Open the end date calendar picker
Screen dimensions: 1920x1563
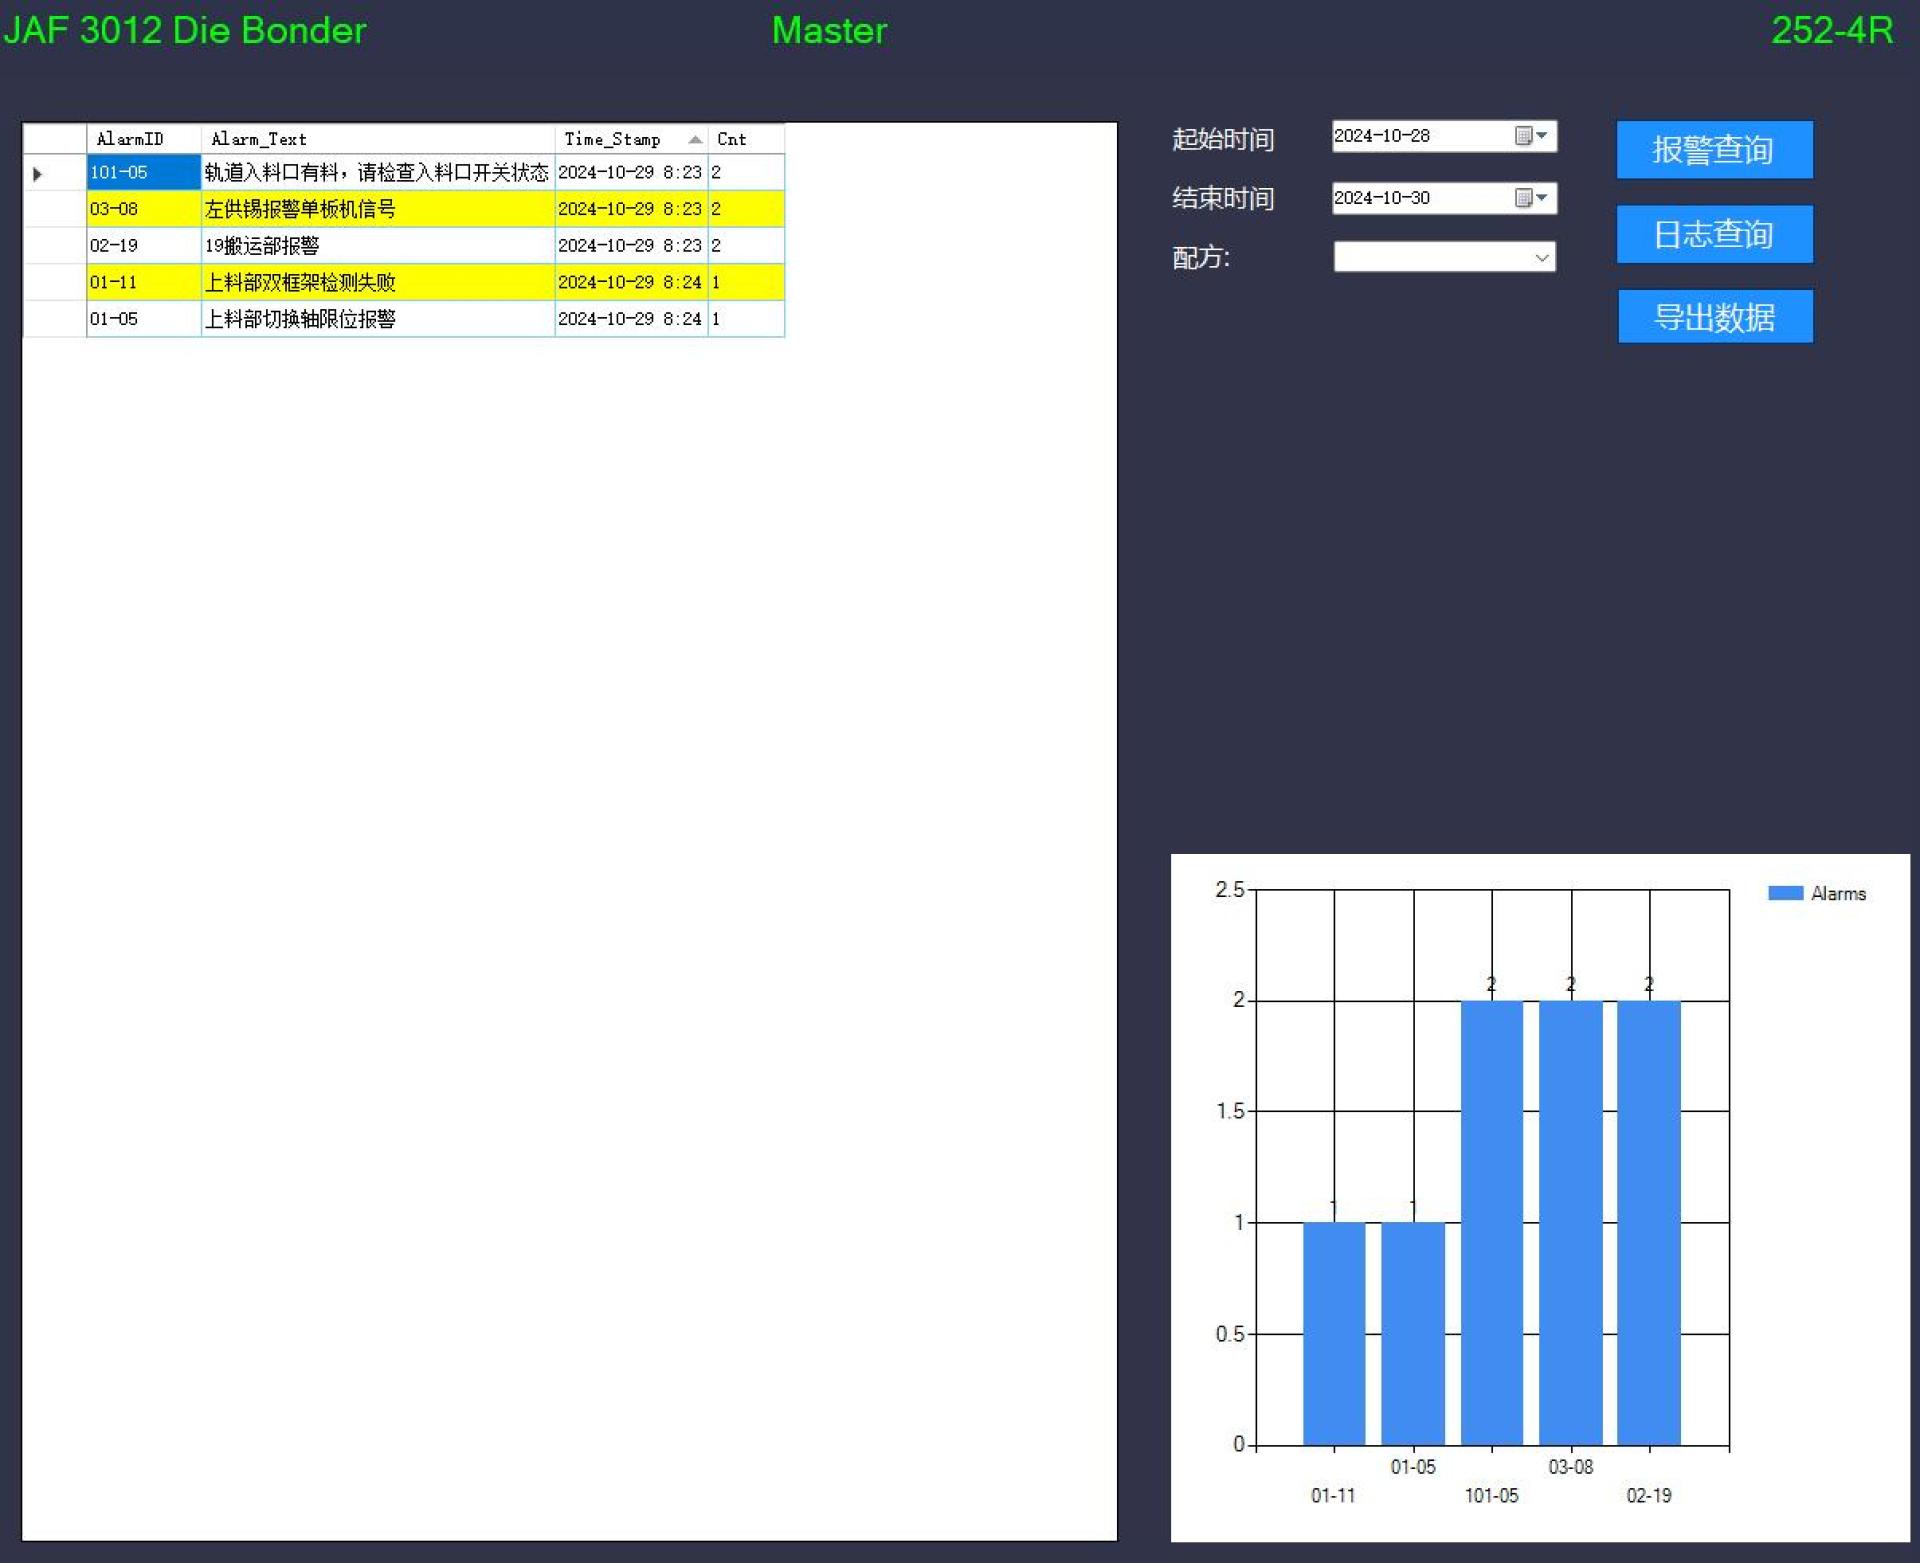[x=1531, y=198]
